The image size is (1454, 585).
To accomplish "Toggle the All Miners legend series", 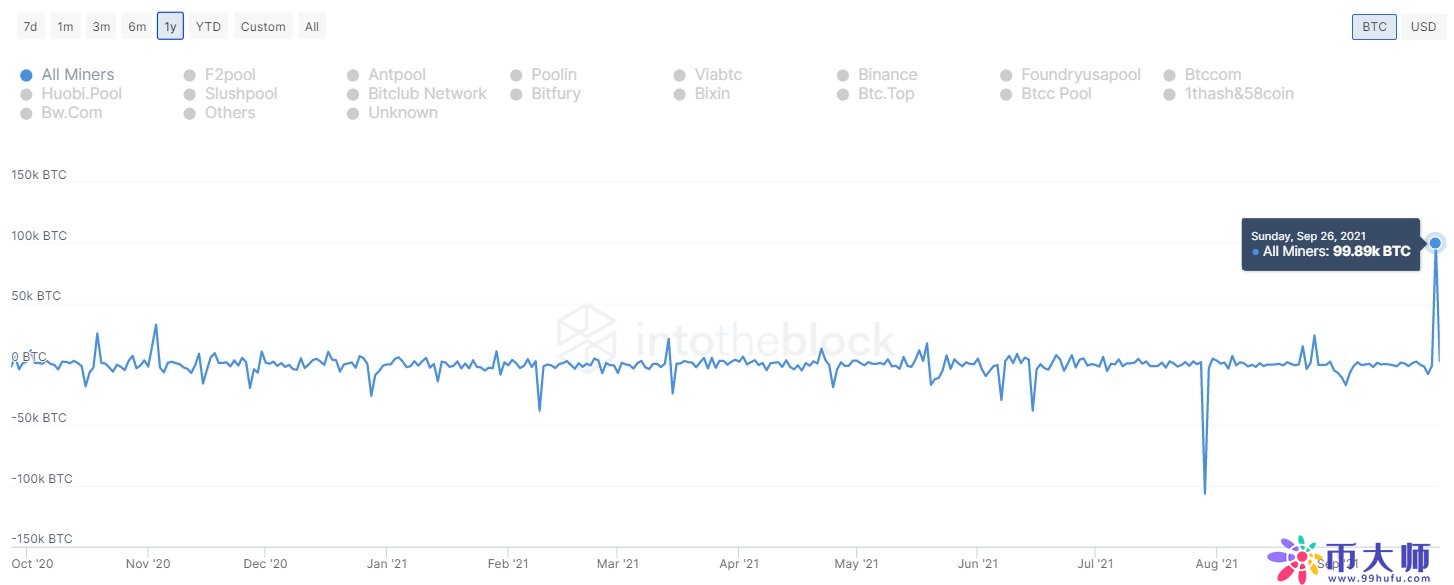I will tap(77, 75).
